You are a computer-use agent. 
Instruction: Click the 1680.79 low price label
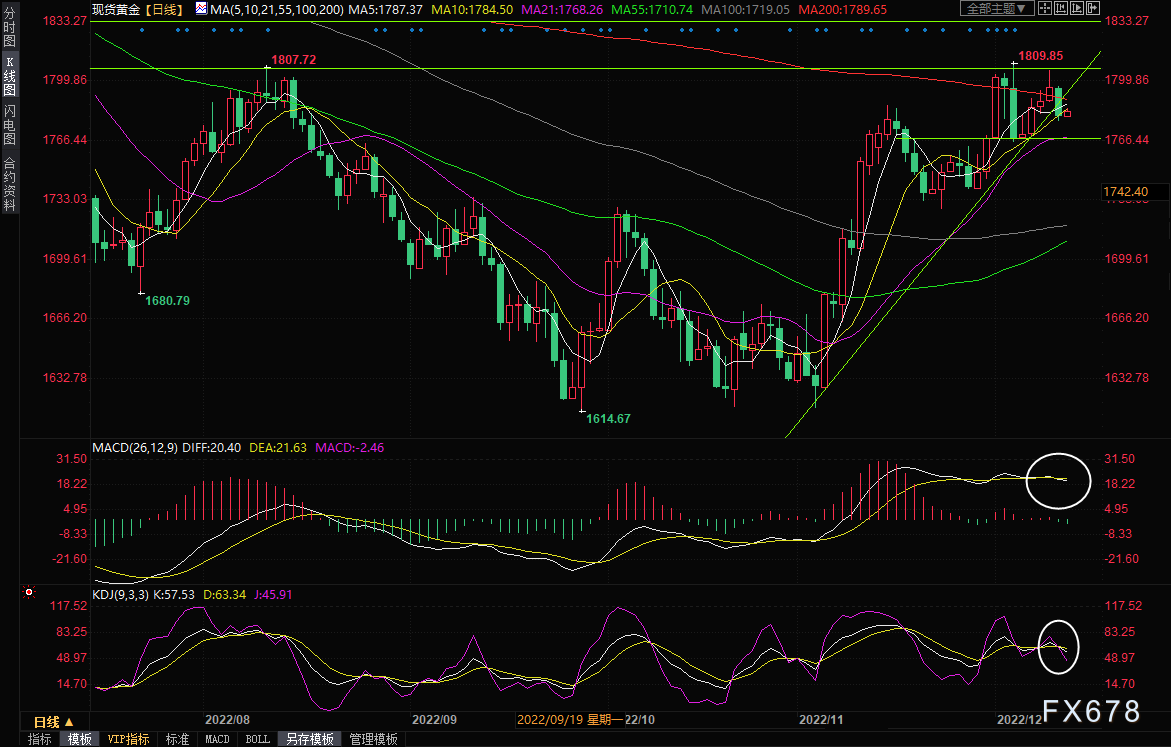(x=167, y=300)
